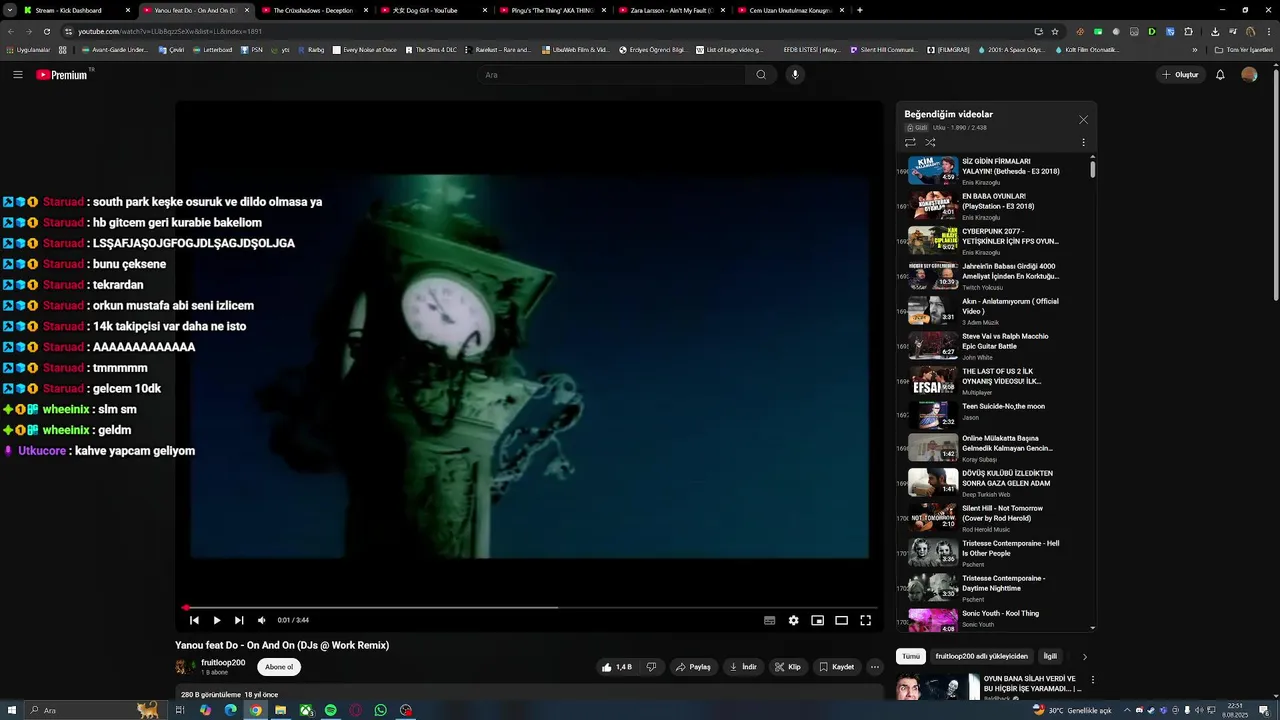
Task: Play the video
Action: click(x=216, y=620)
